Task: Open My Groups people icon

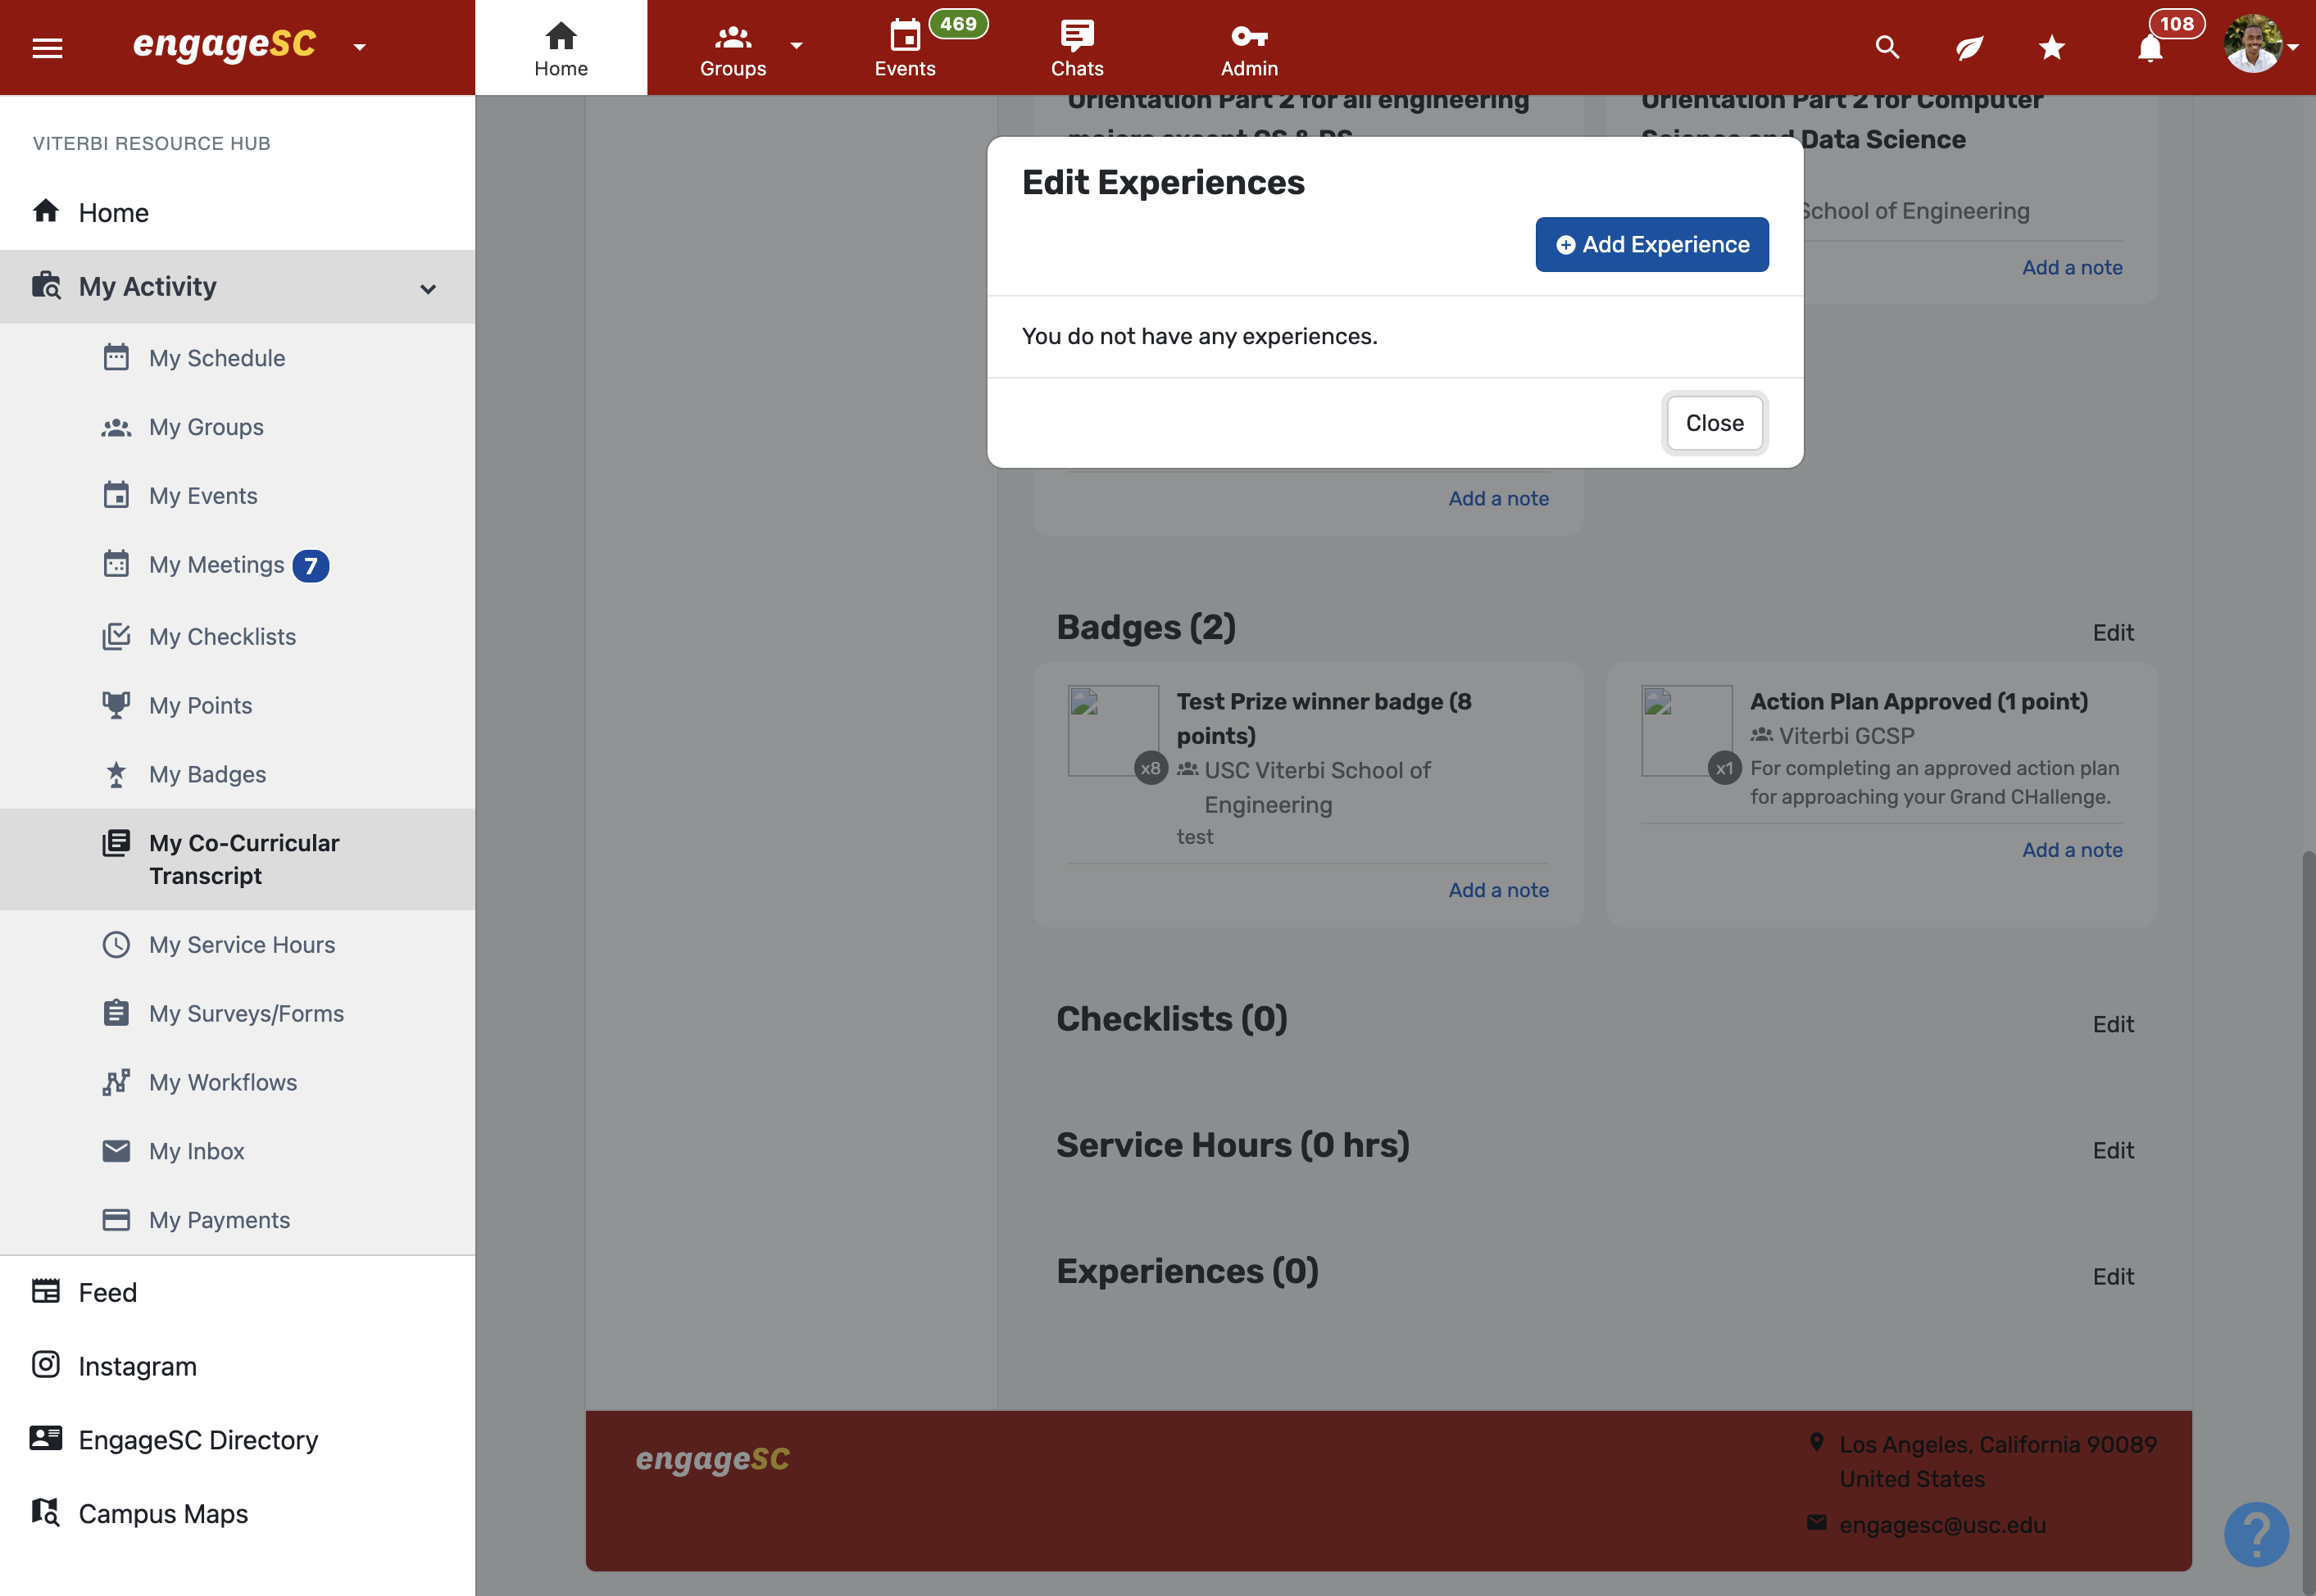Action: point(116,427)
